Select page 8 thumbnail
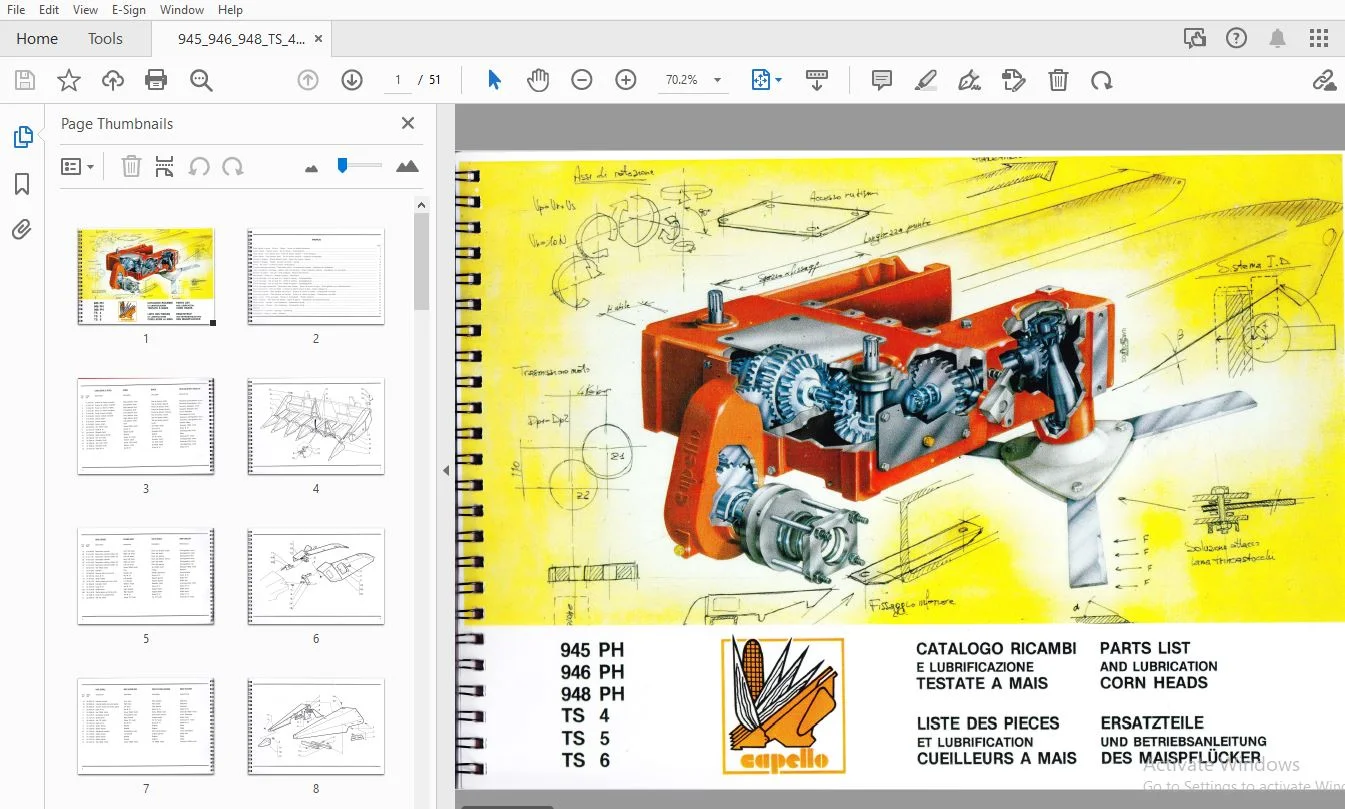 coord(316,726)
